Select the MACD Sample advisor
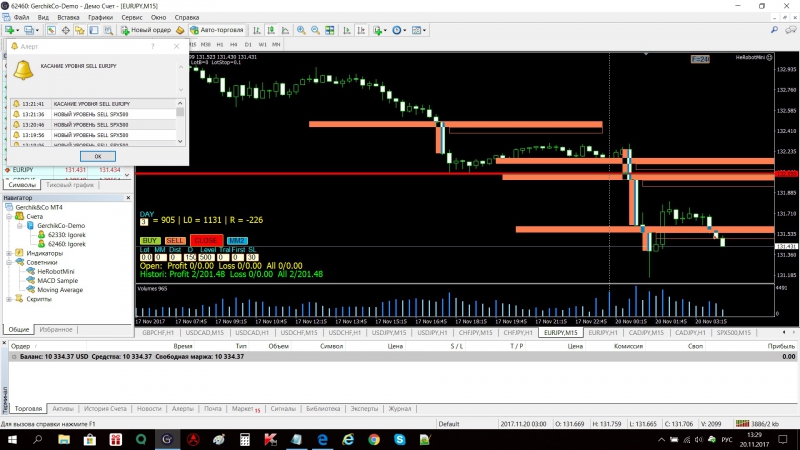Image resolution: width=800 pixels, height=450 pixels. 57,281
